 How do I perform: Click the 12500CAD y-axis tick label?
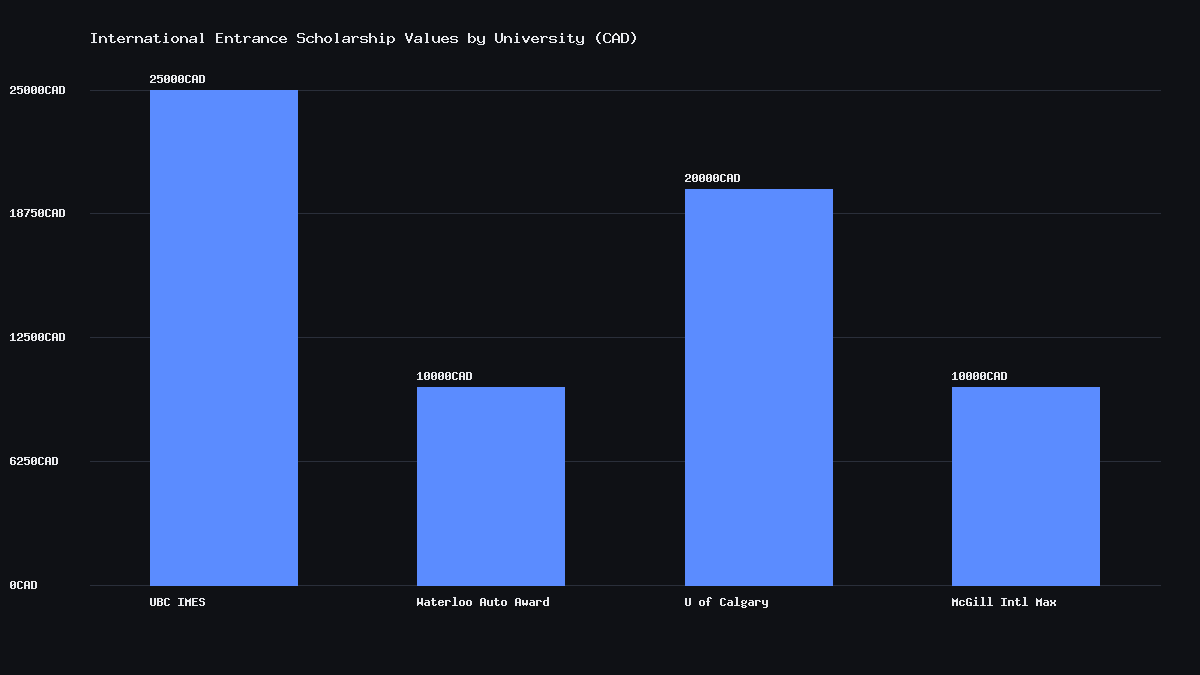38,337
